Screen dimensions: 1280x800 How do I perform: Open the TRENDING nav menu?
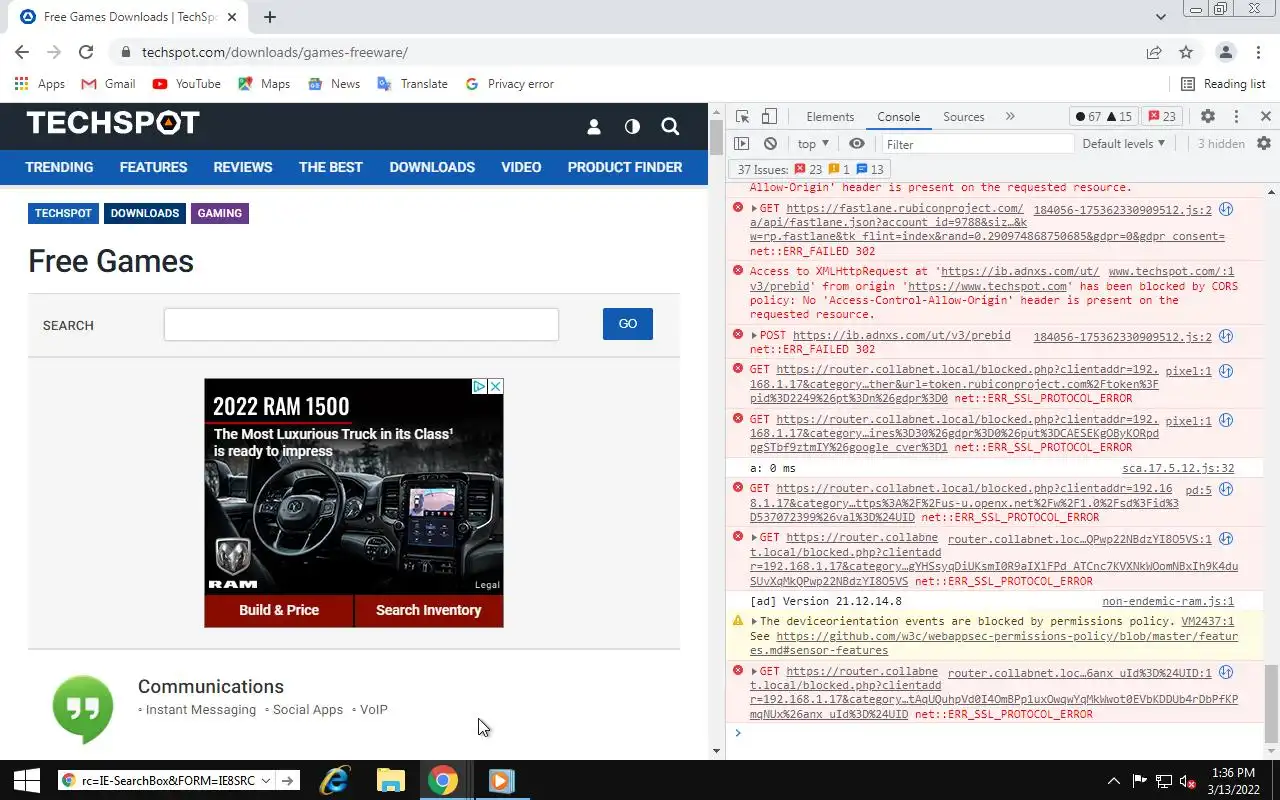click(x=59, y=167)
